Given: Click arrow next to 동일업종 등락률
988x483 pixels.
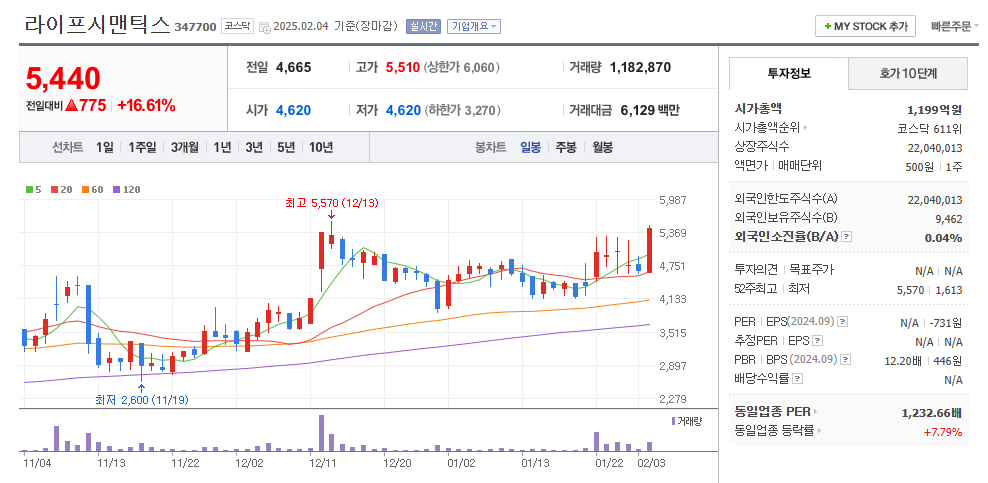Looking at the screenshot, I should tap(820, 431).
